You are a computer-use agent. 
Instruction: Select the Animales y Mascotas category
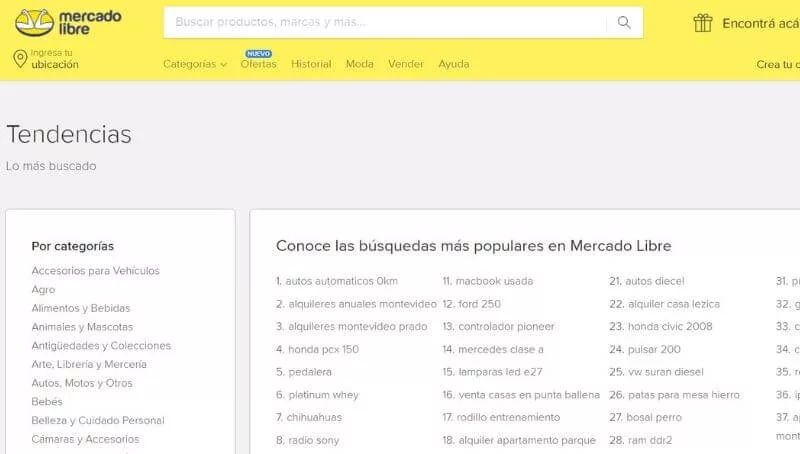click(x=82, y=327)
